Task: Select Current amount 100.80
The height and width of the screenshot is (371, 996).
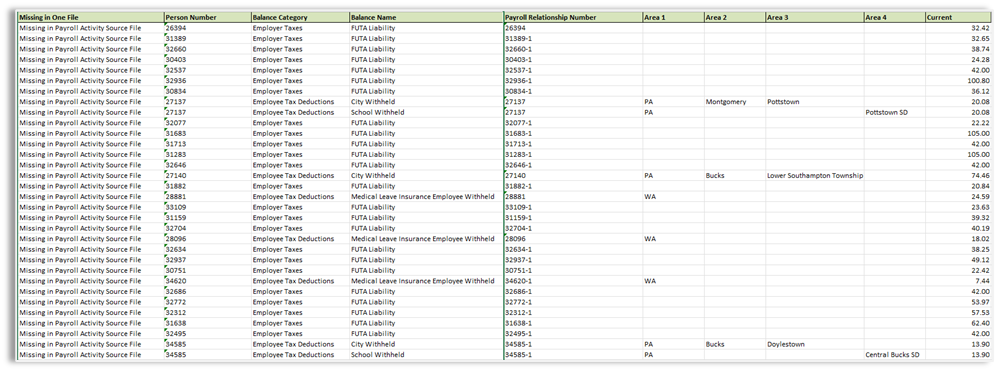Action: tap(958, 81)
